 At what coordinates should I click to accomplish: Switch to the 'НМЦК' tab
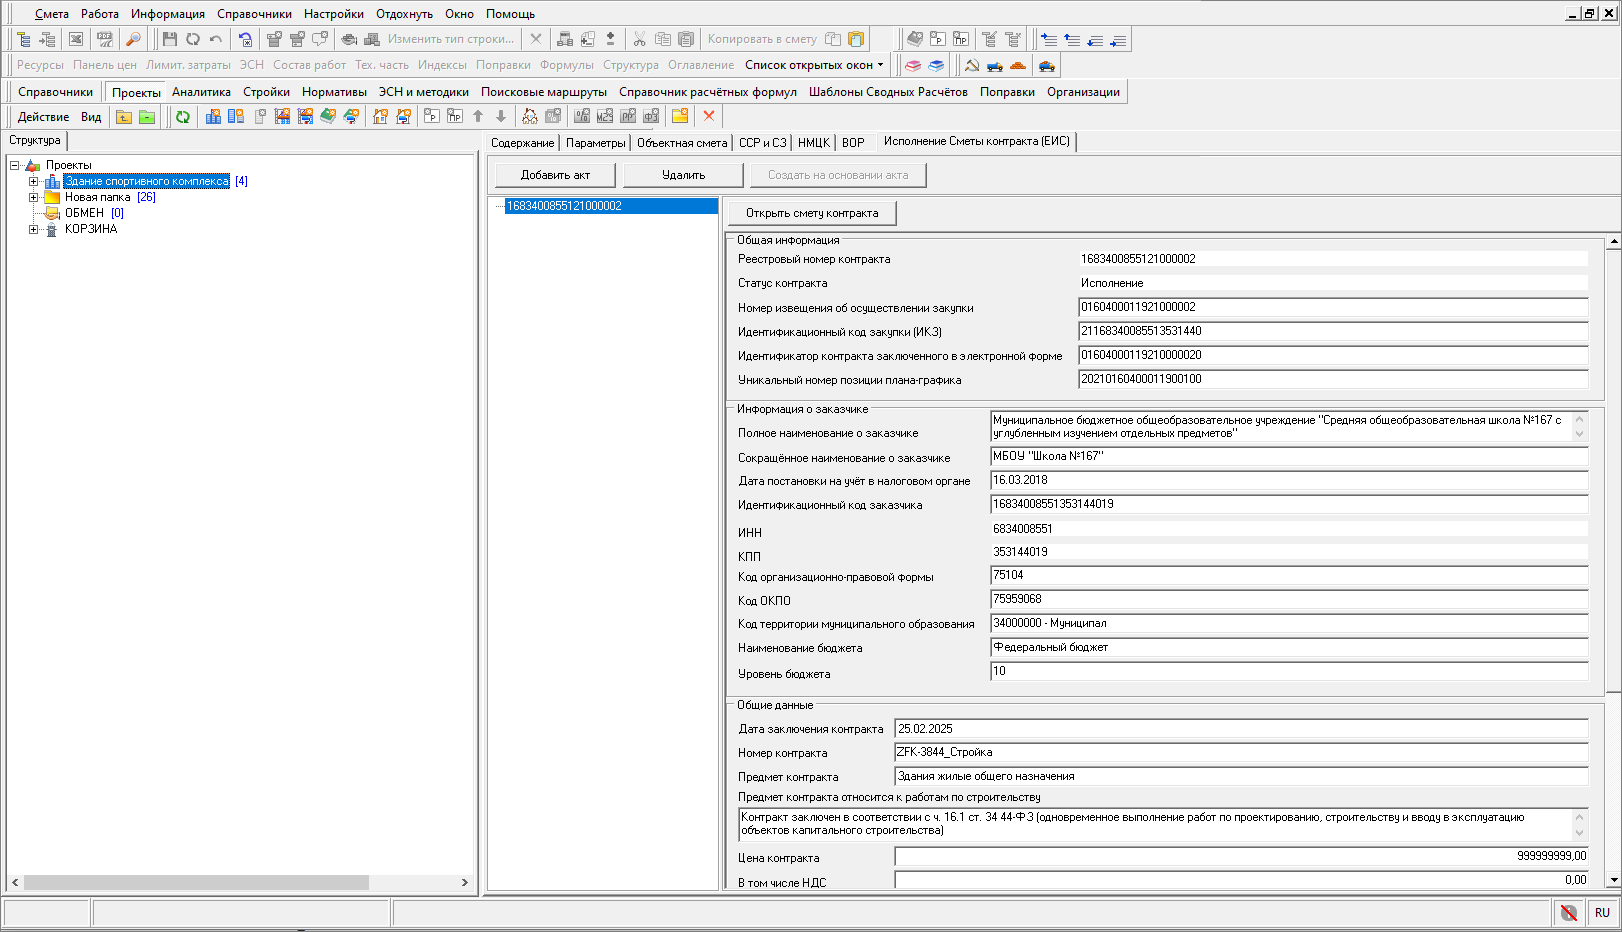tap(813, 143)
